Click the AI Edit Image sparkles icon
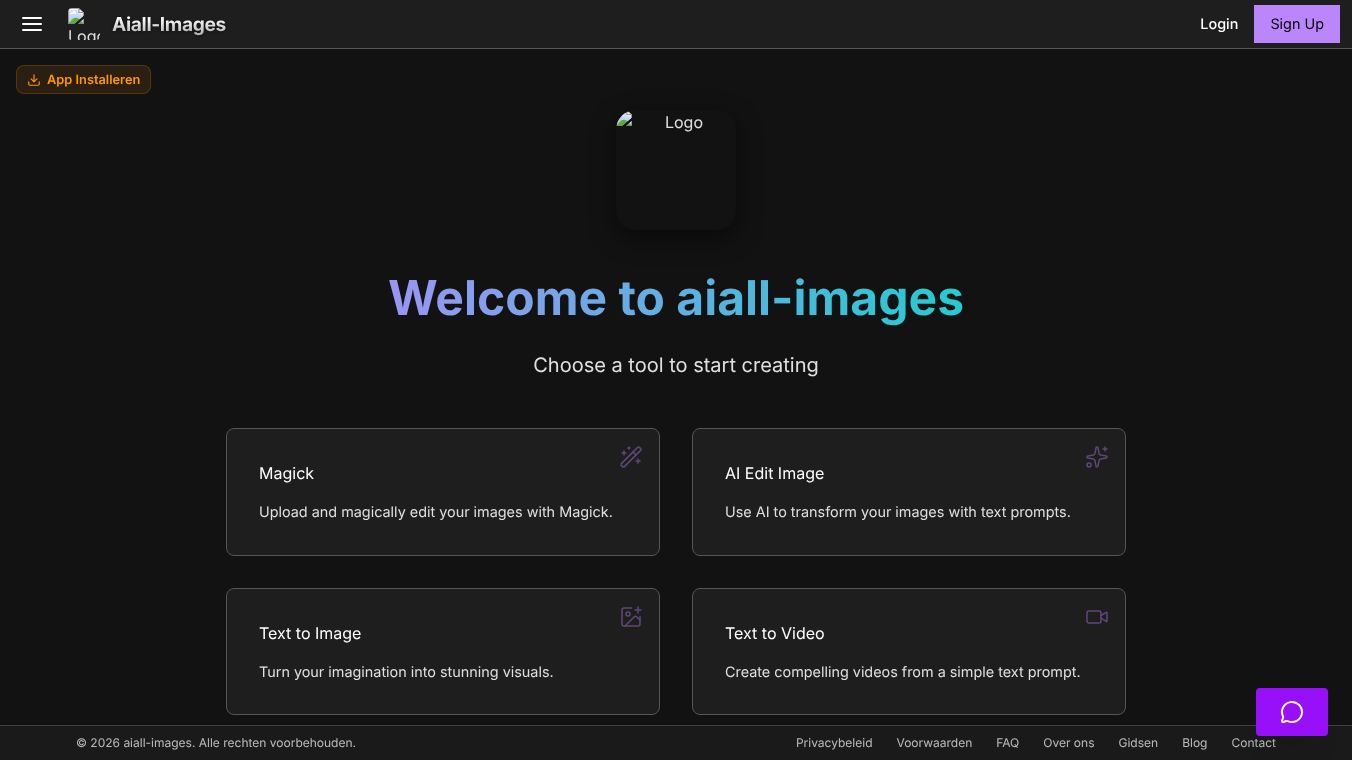 1097,457
